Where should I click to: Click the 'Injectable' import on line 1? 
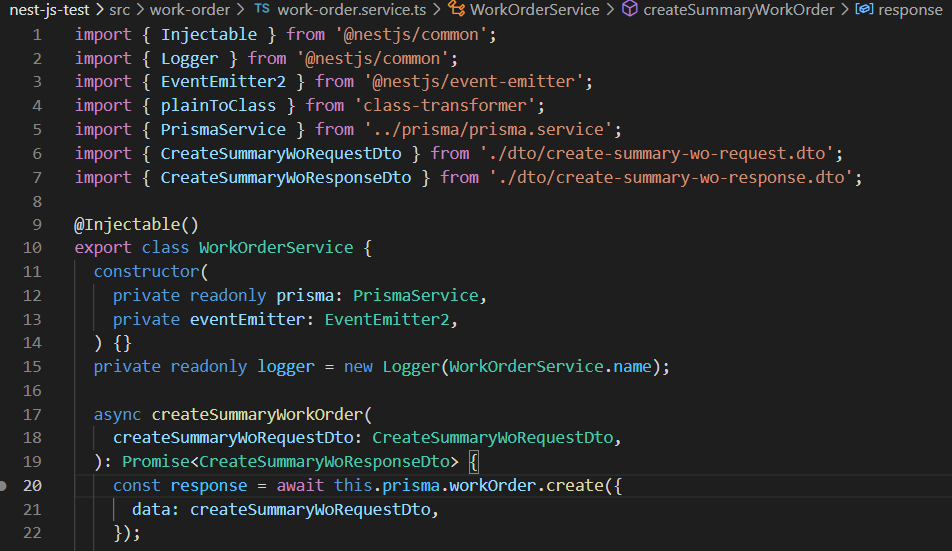coord(209,35)
